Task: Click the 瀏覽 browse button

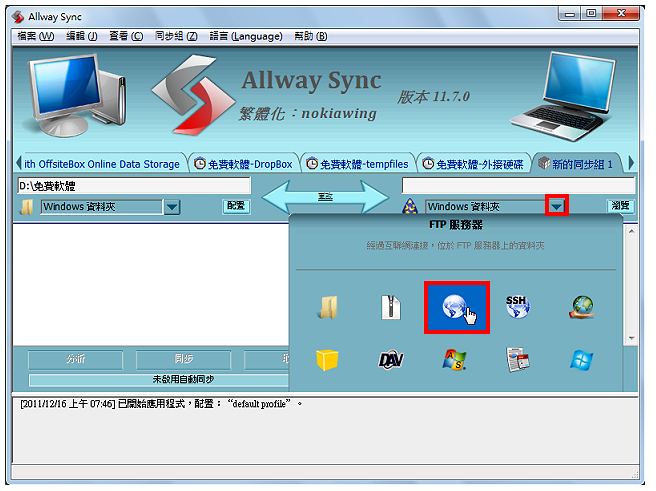Action: [620, 206]
